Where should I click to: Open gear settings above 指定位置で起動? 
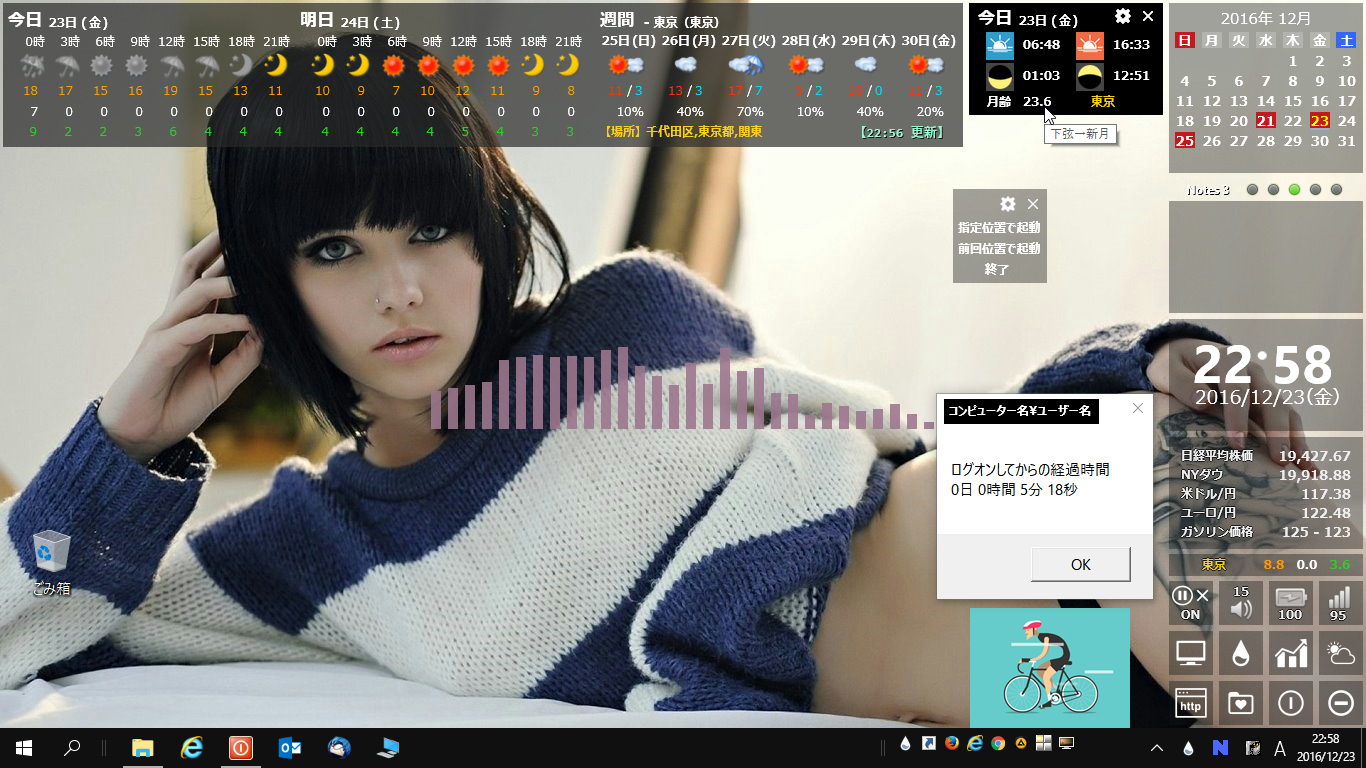point(1007,203)
